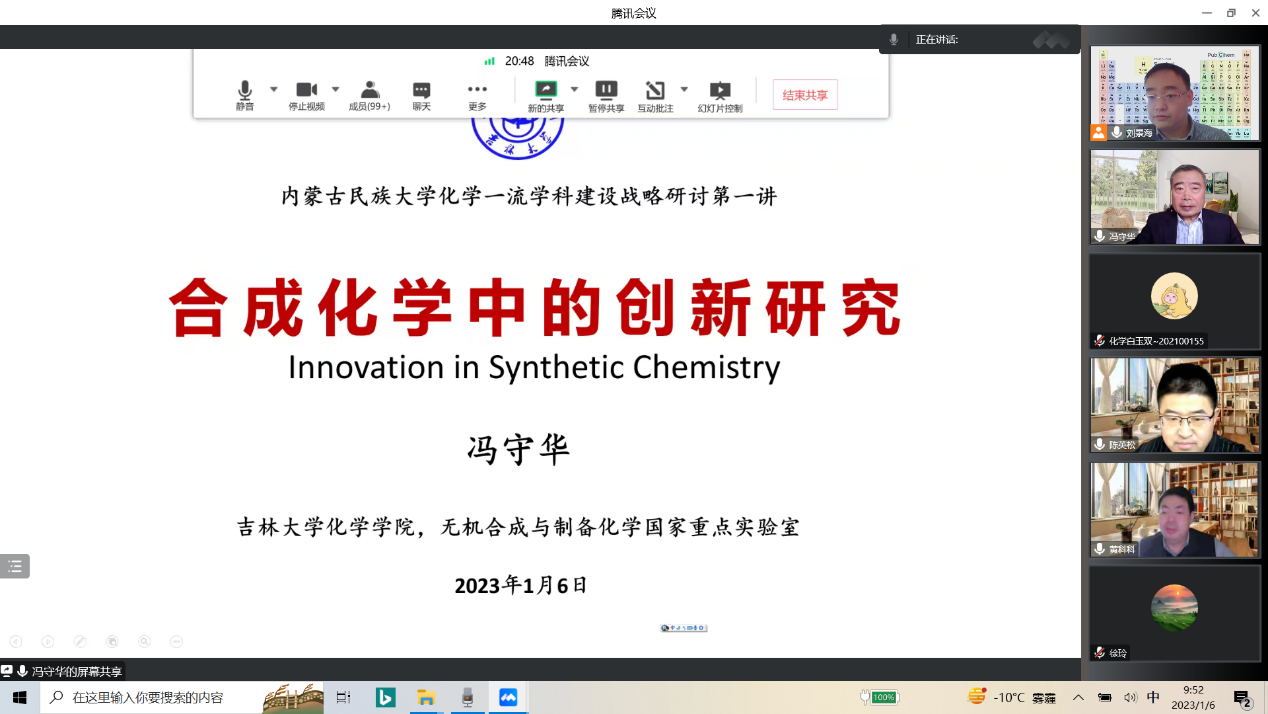The image size is (1268, 714).
Task: Click the 正在讲话 speaker microphone icon
Action: tap(894, 40)
